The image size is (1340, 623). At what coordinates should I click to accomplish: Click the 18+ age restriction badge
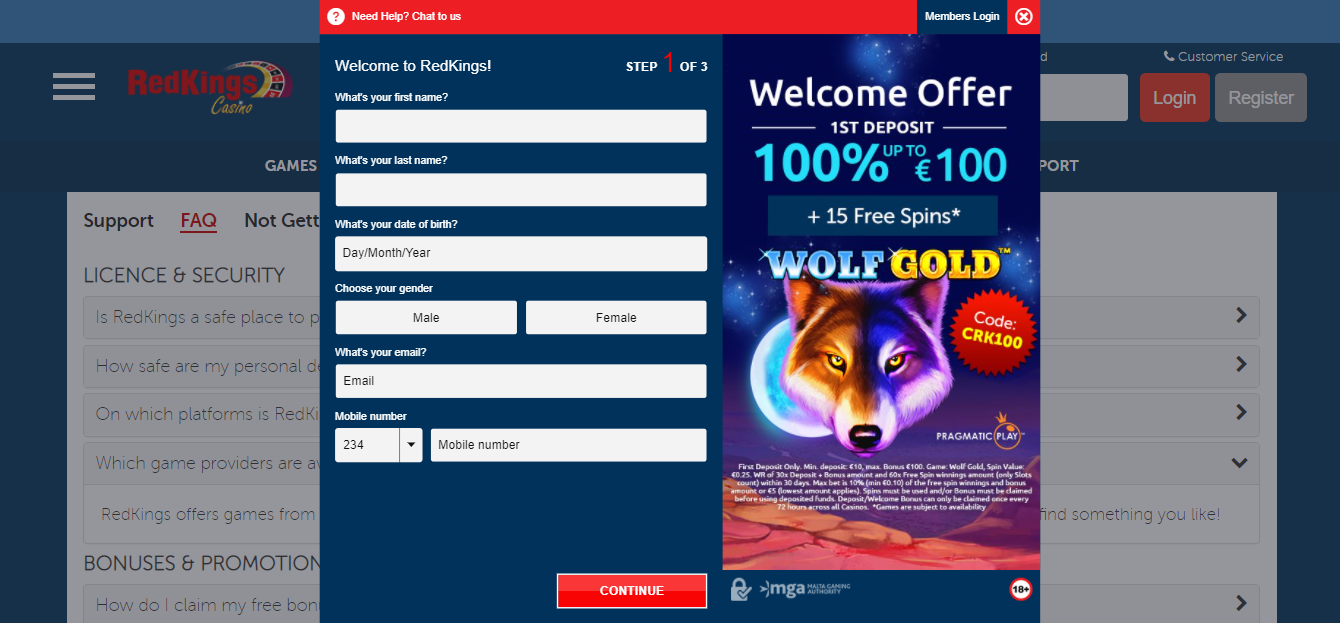click(1020, 590)
